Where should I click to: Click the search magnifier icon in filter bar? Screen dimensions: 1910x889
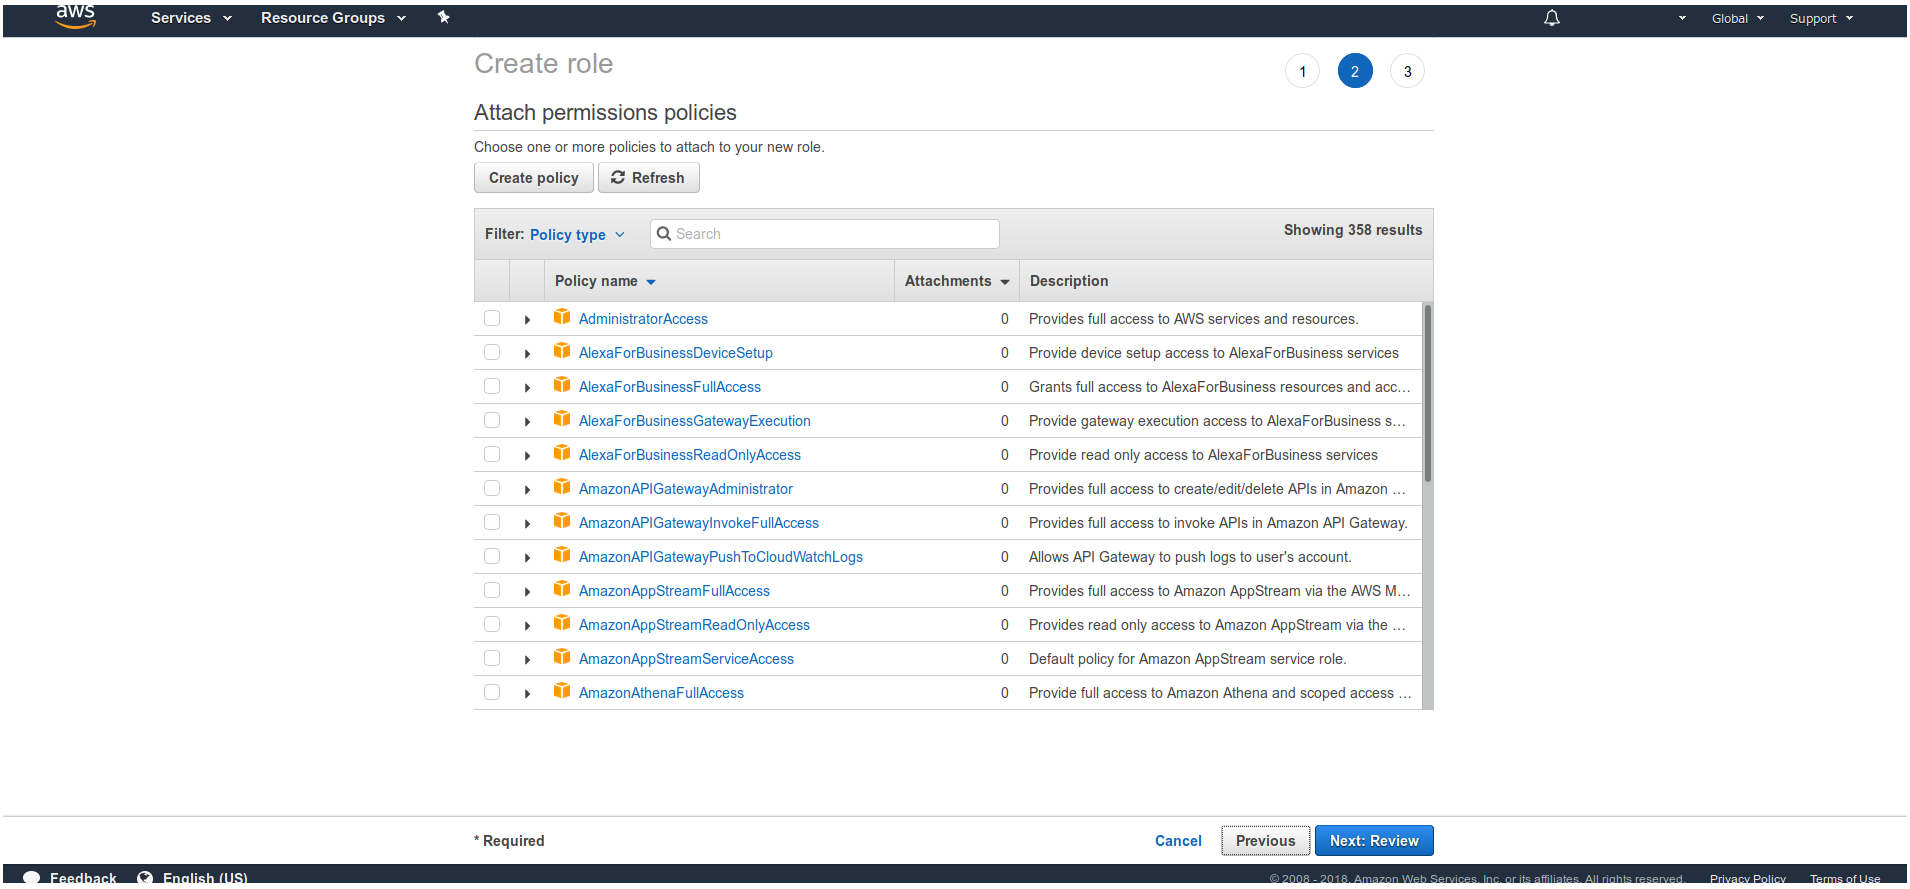tap(664, 234)
